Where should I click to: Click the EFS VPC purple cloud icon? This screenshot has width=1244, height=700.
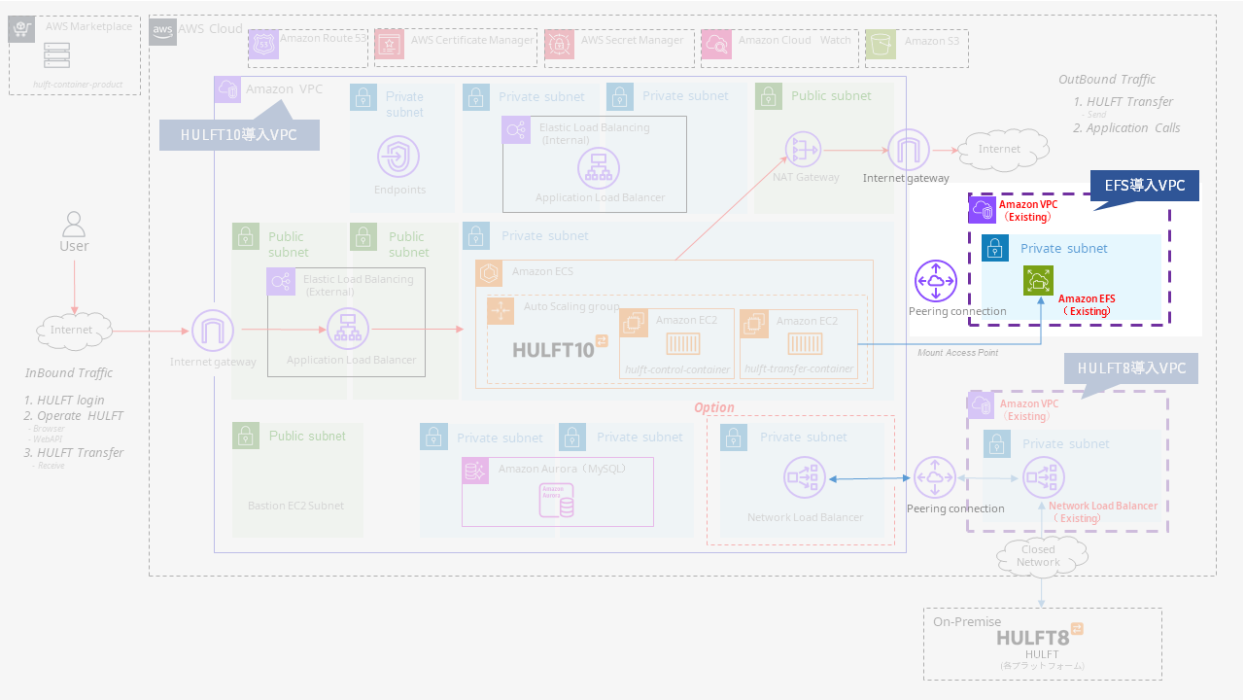(982, 210)
